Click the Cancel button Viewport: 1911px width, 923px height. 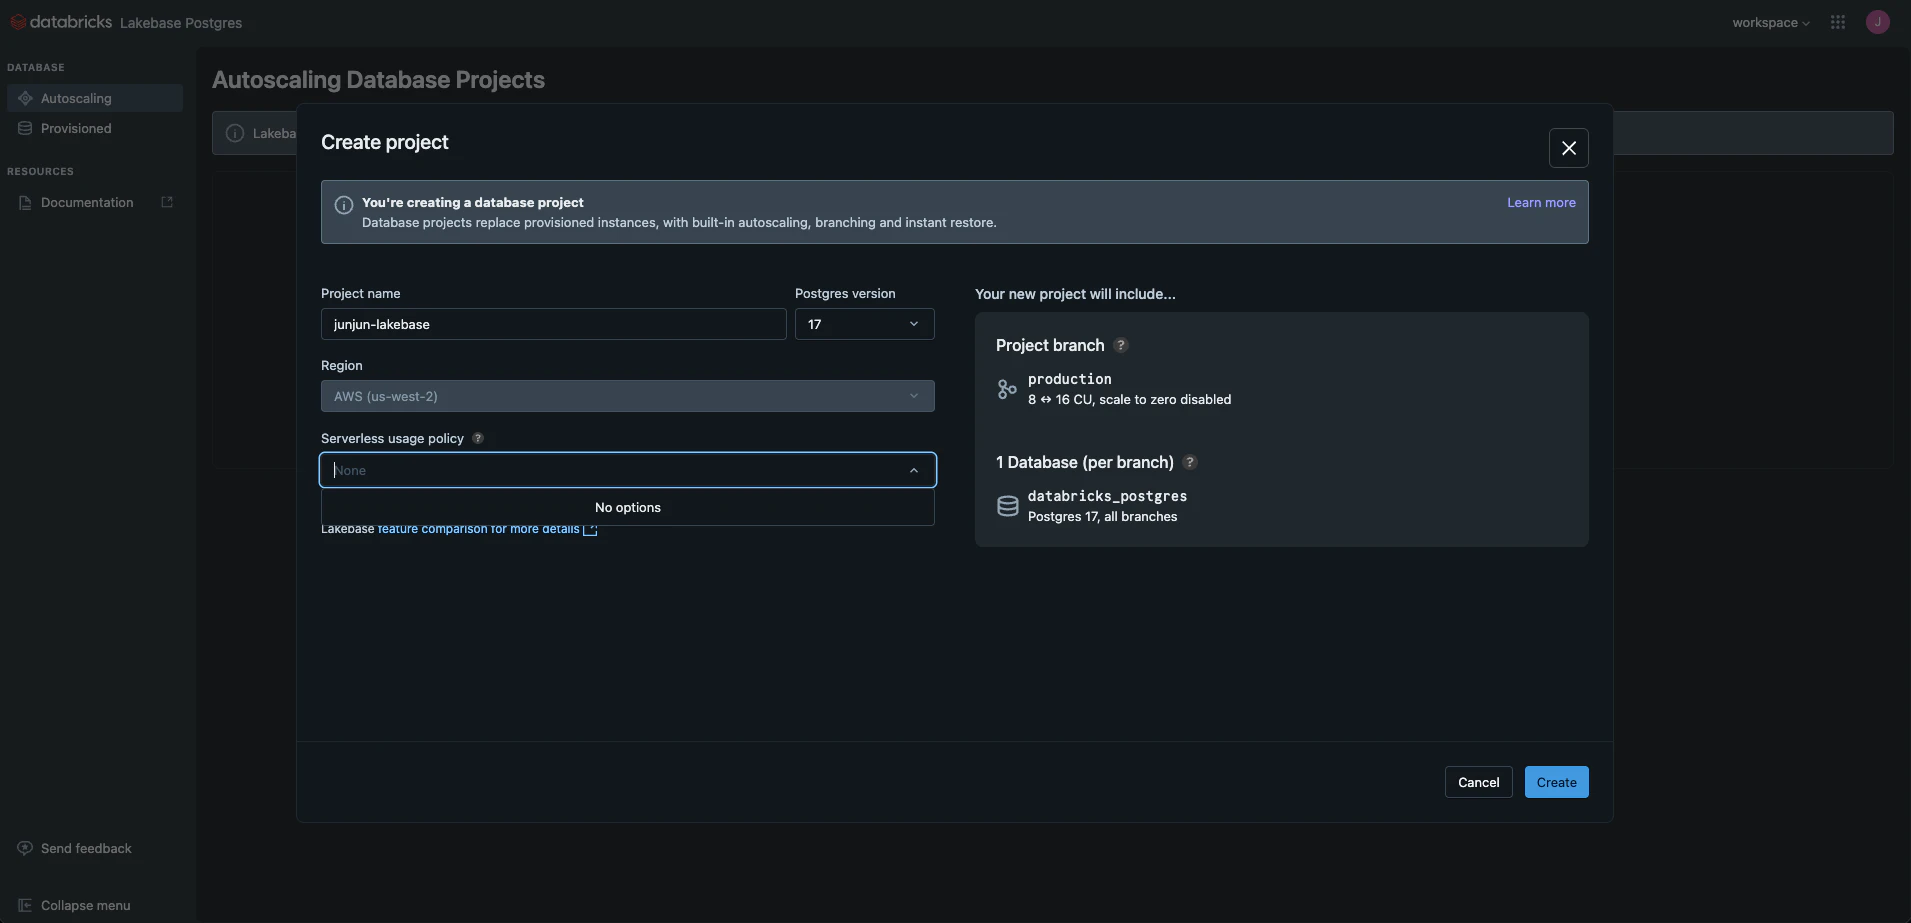point(1479,782)
